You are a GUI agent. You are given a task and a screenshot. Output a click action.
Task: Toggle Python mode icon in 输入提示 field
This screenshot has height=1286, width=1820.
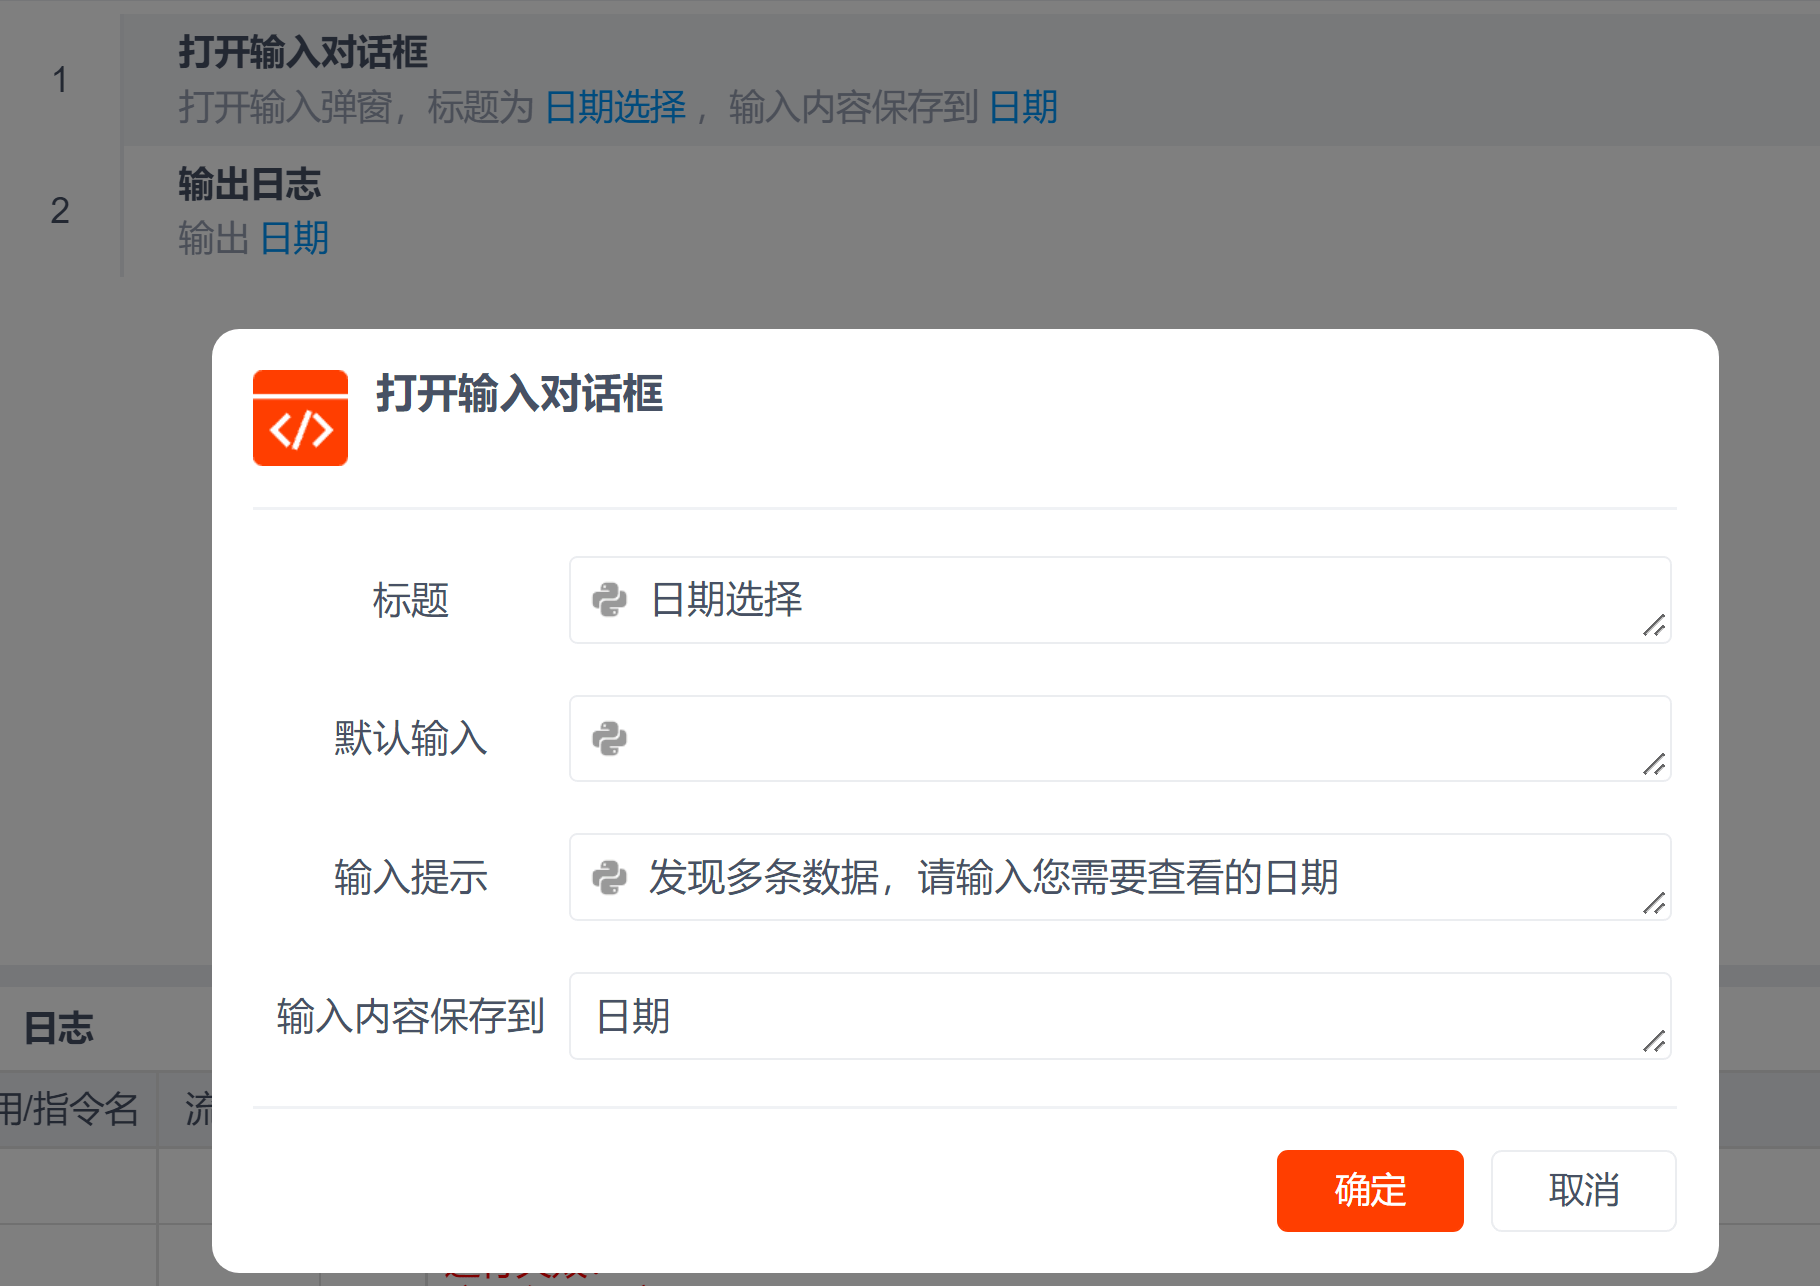pos(609,878)
